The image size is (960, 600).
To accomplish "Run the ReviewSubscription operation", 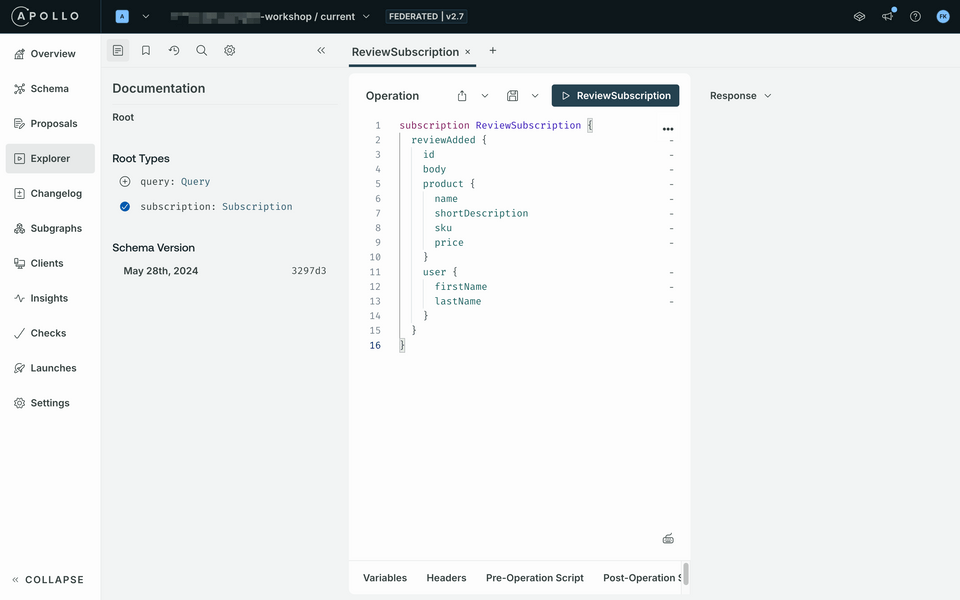I will [615, 96].
